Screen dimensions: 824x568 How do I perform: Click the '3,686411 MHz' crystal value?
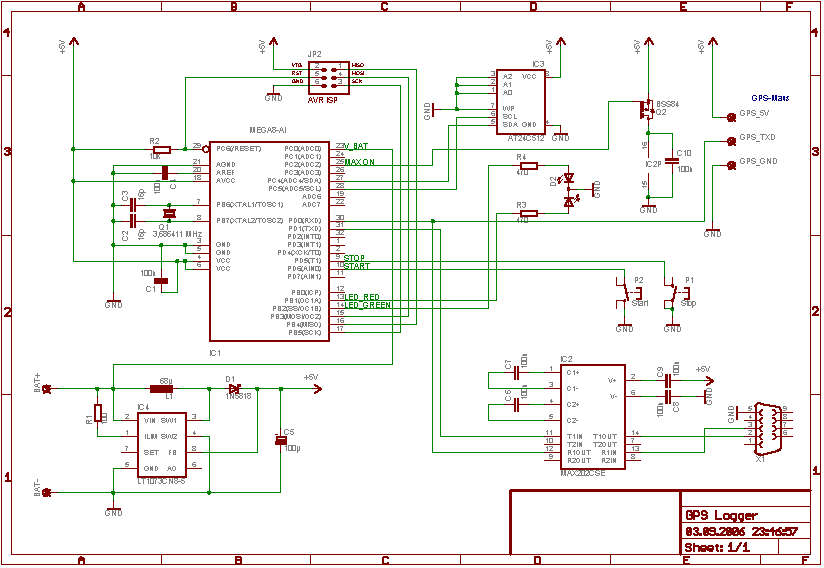point(177,234)
